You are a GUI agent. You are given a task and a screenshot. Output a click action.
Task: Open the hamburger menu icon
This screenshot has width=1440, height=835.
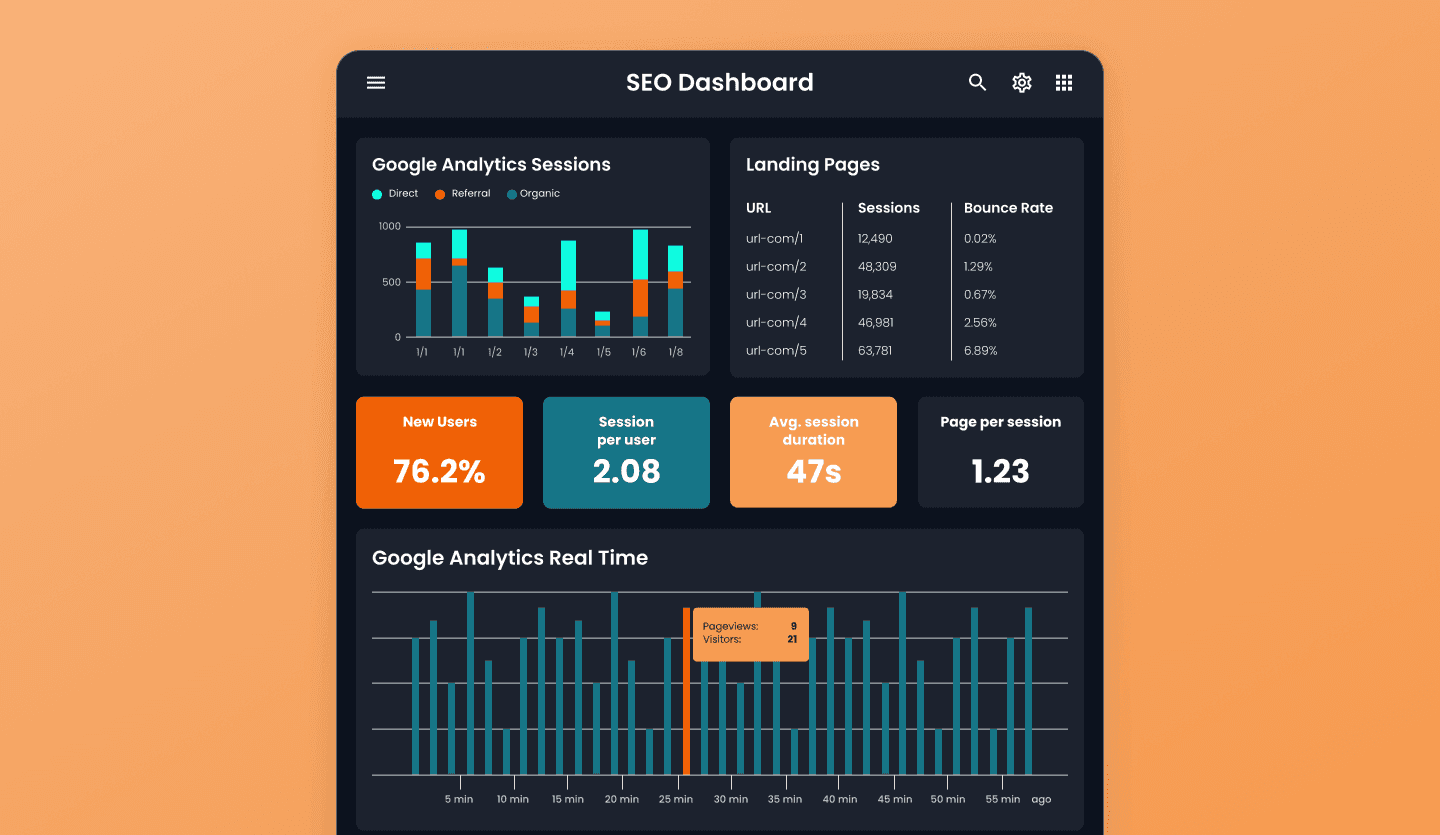pos(376,83)
